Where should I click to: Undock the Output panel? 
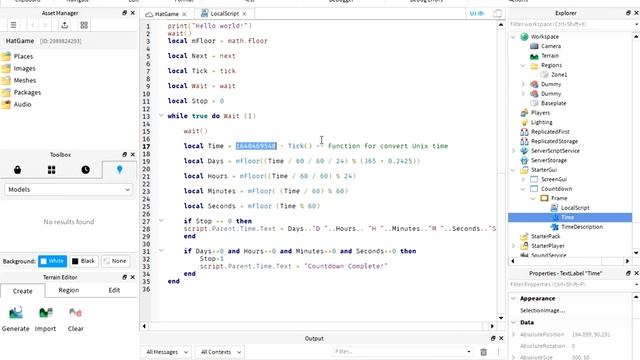[493, 338]
